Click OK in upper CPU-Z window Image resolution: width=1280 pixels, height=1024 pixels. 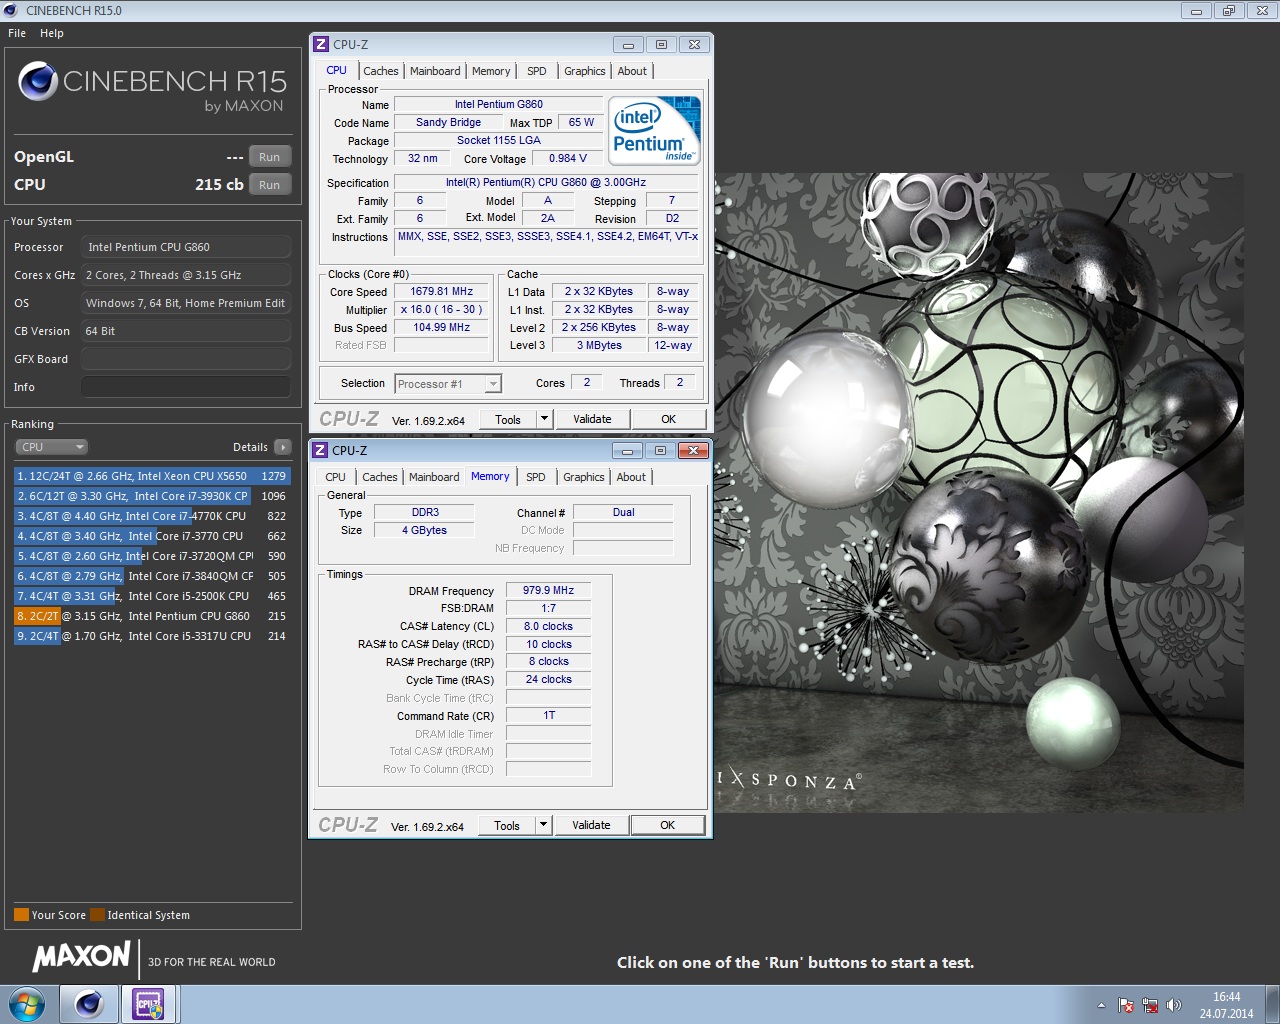click(x=668, y=420)
